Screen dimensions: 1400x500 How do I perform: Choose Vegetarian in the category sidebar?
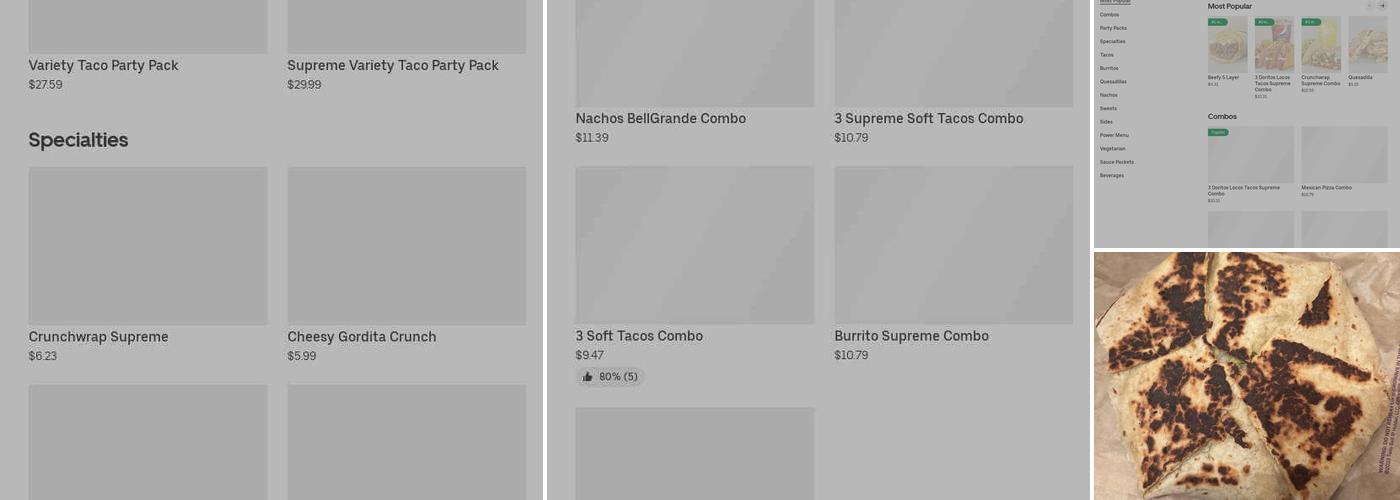coord(1112,149)
